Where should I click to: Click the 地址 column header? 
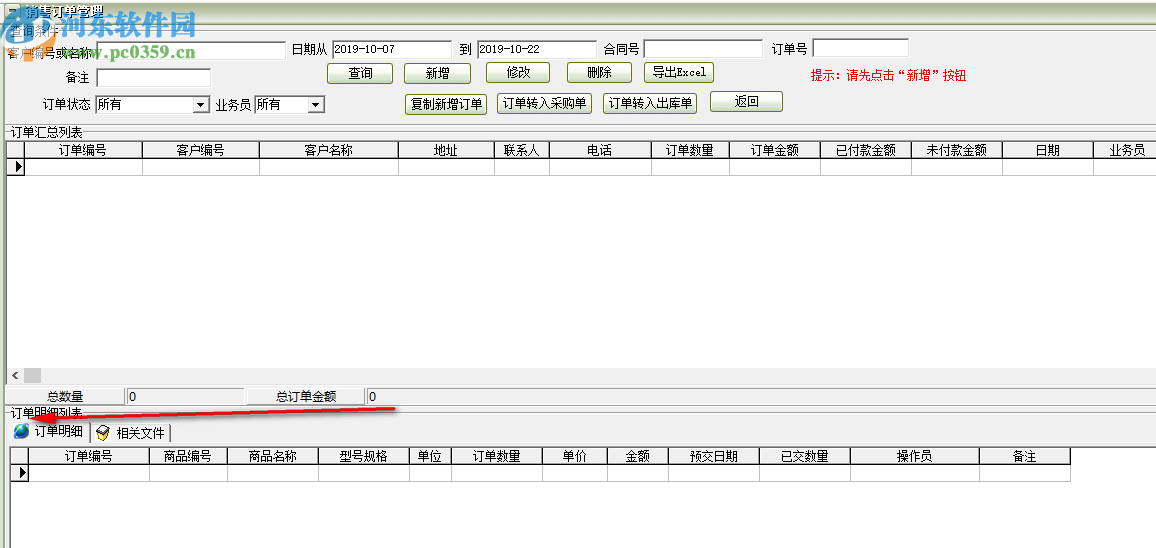tap(446, 150)
